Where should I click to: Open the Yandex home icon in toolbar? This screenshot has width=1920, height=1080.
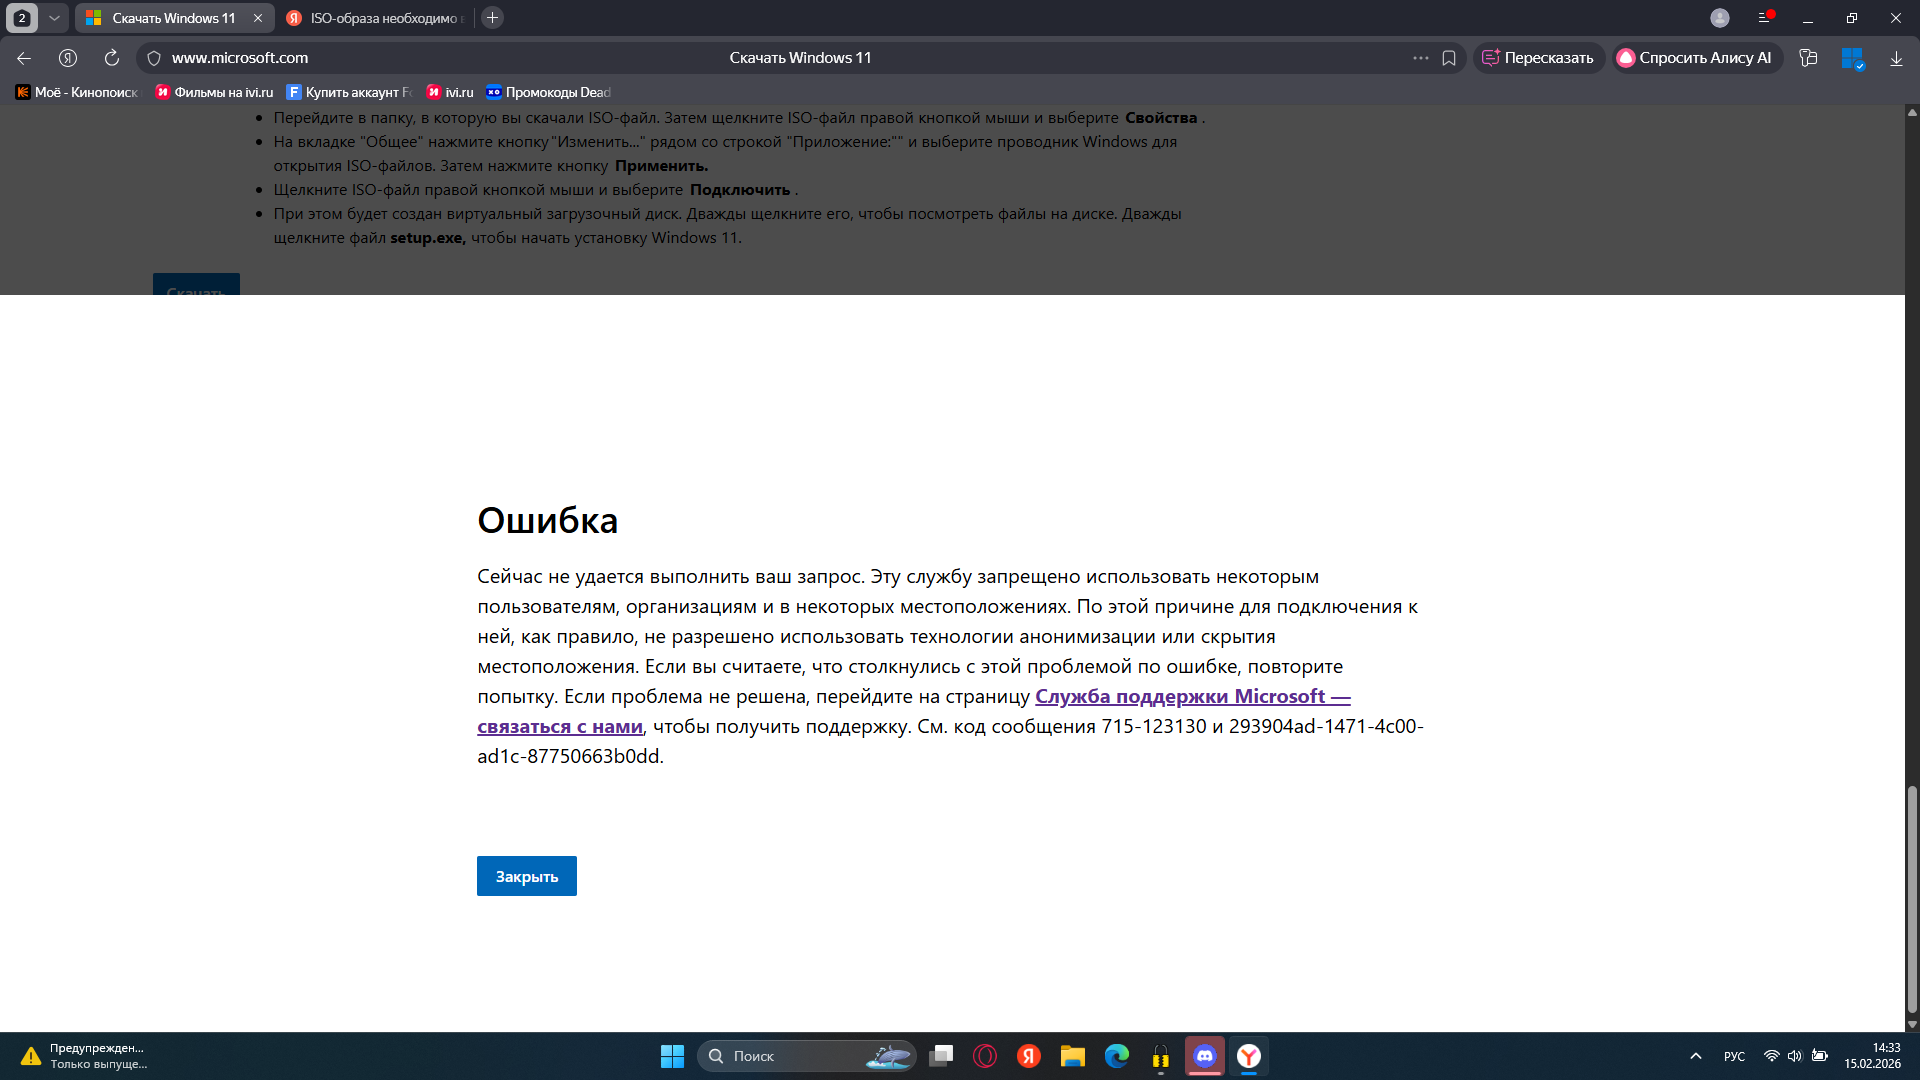pyautogui.click(x=68, y=58)
